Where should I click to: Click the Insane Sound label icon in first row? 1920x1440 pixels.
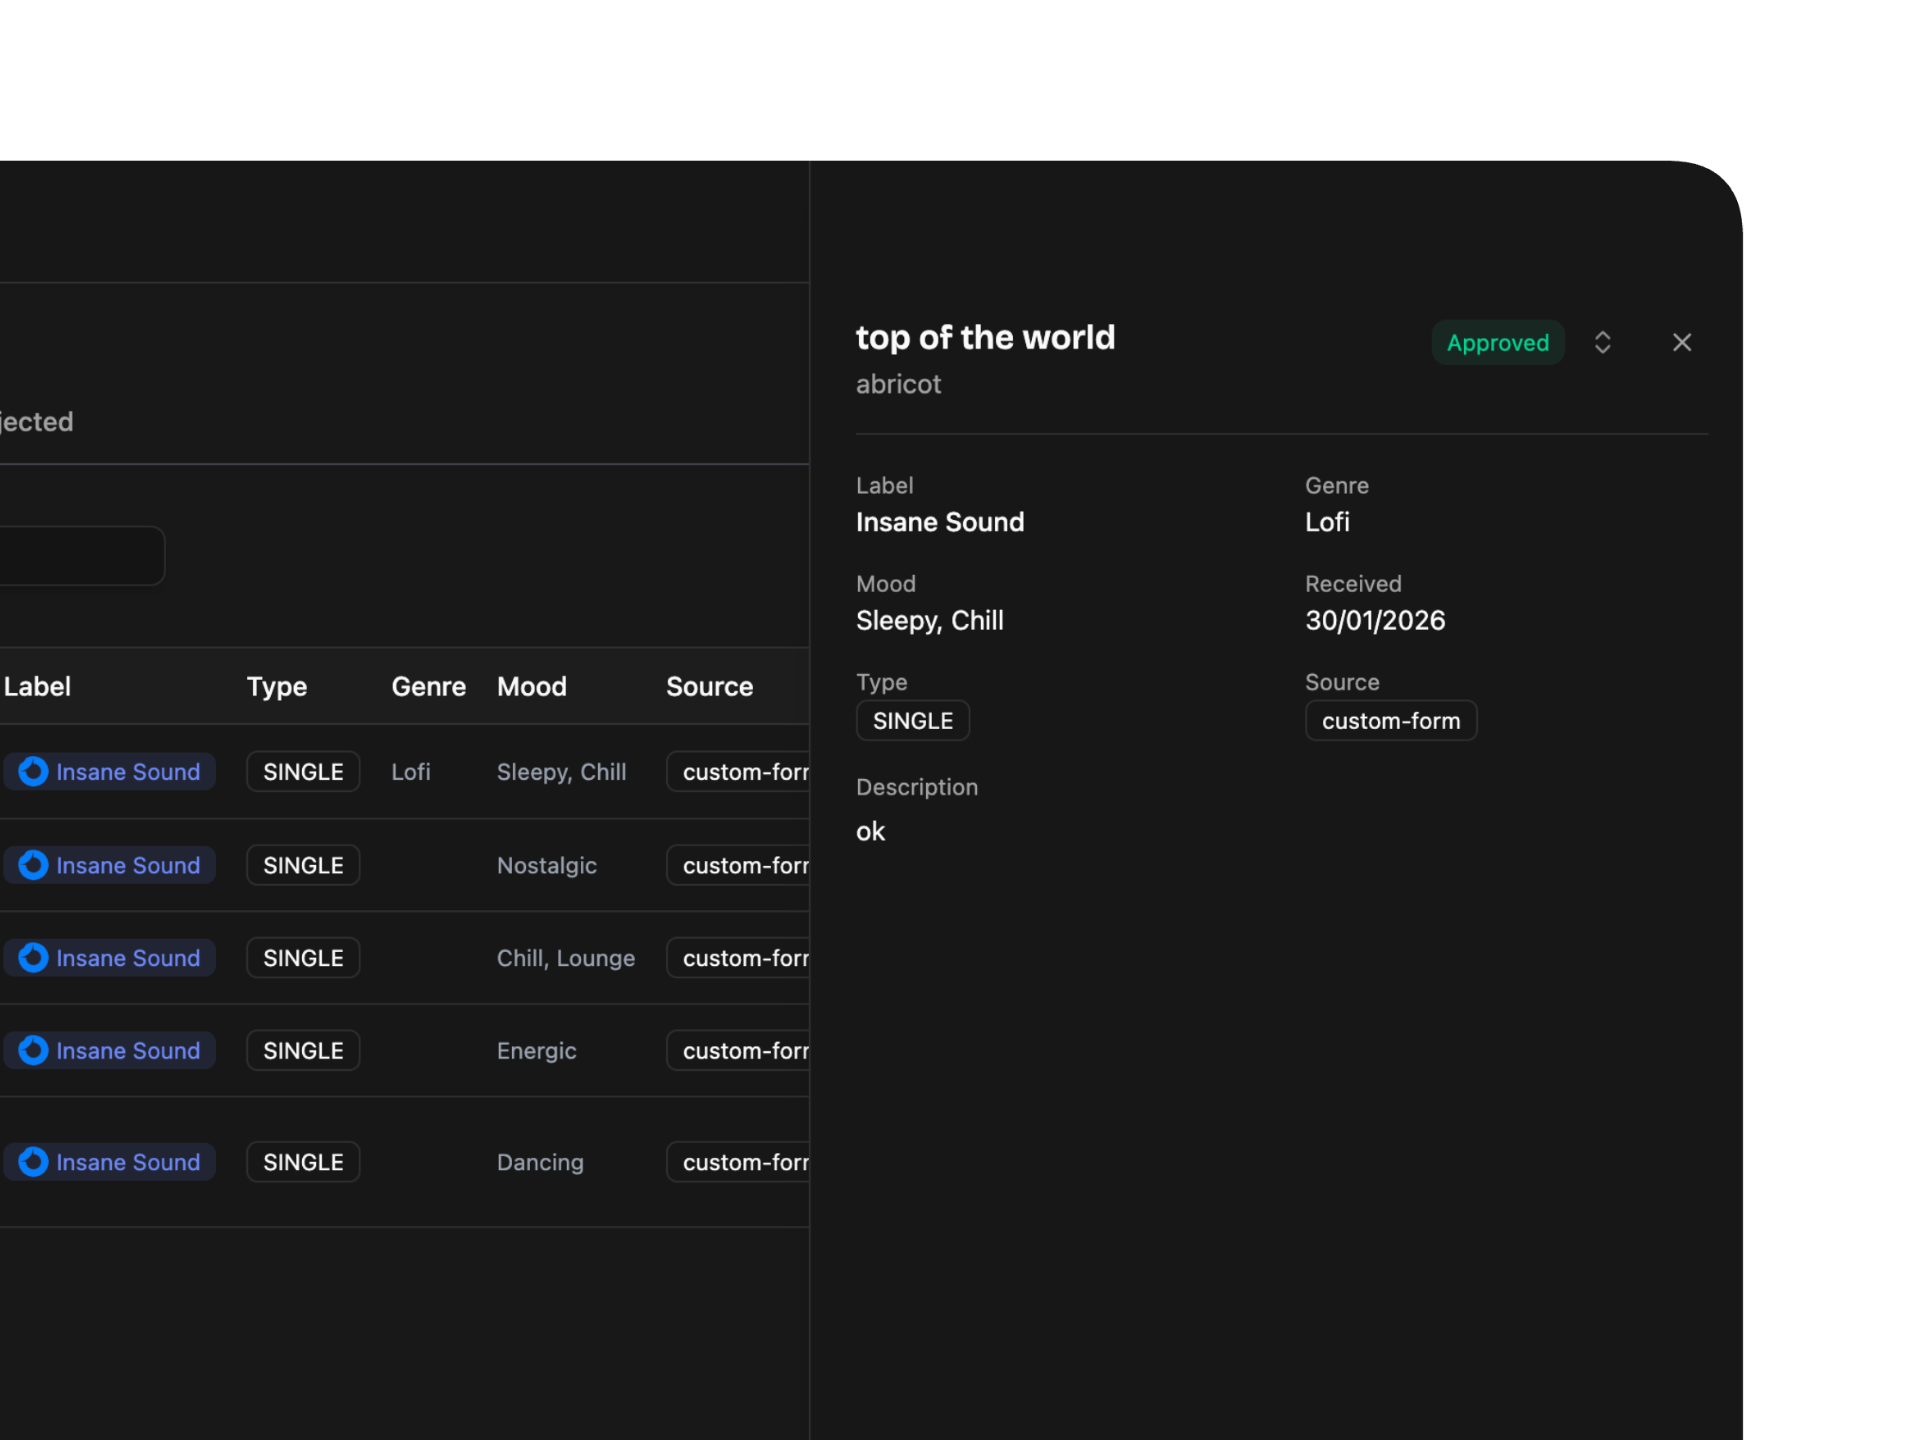point(33,772)
